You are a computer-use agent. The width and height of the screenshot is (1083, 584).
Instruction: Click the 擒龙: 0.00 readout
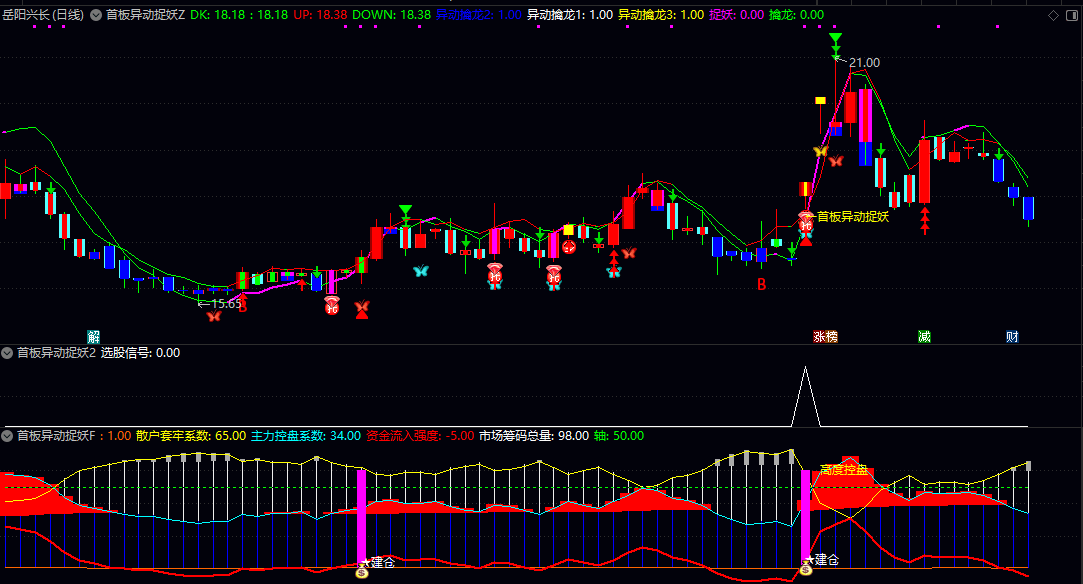796,14
